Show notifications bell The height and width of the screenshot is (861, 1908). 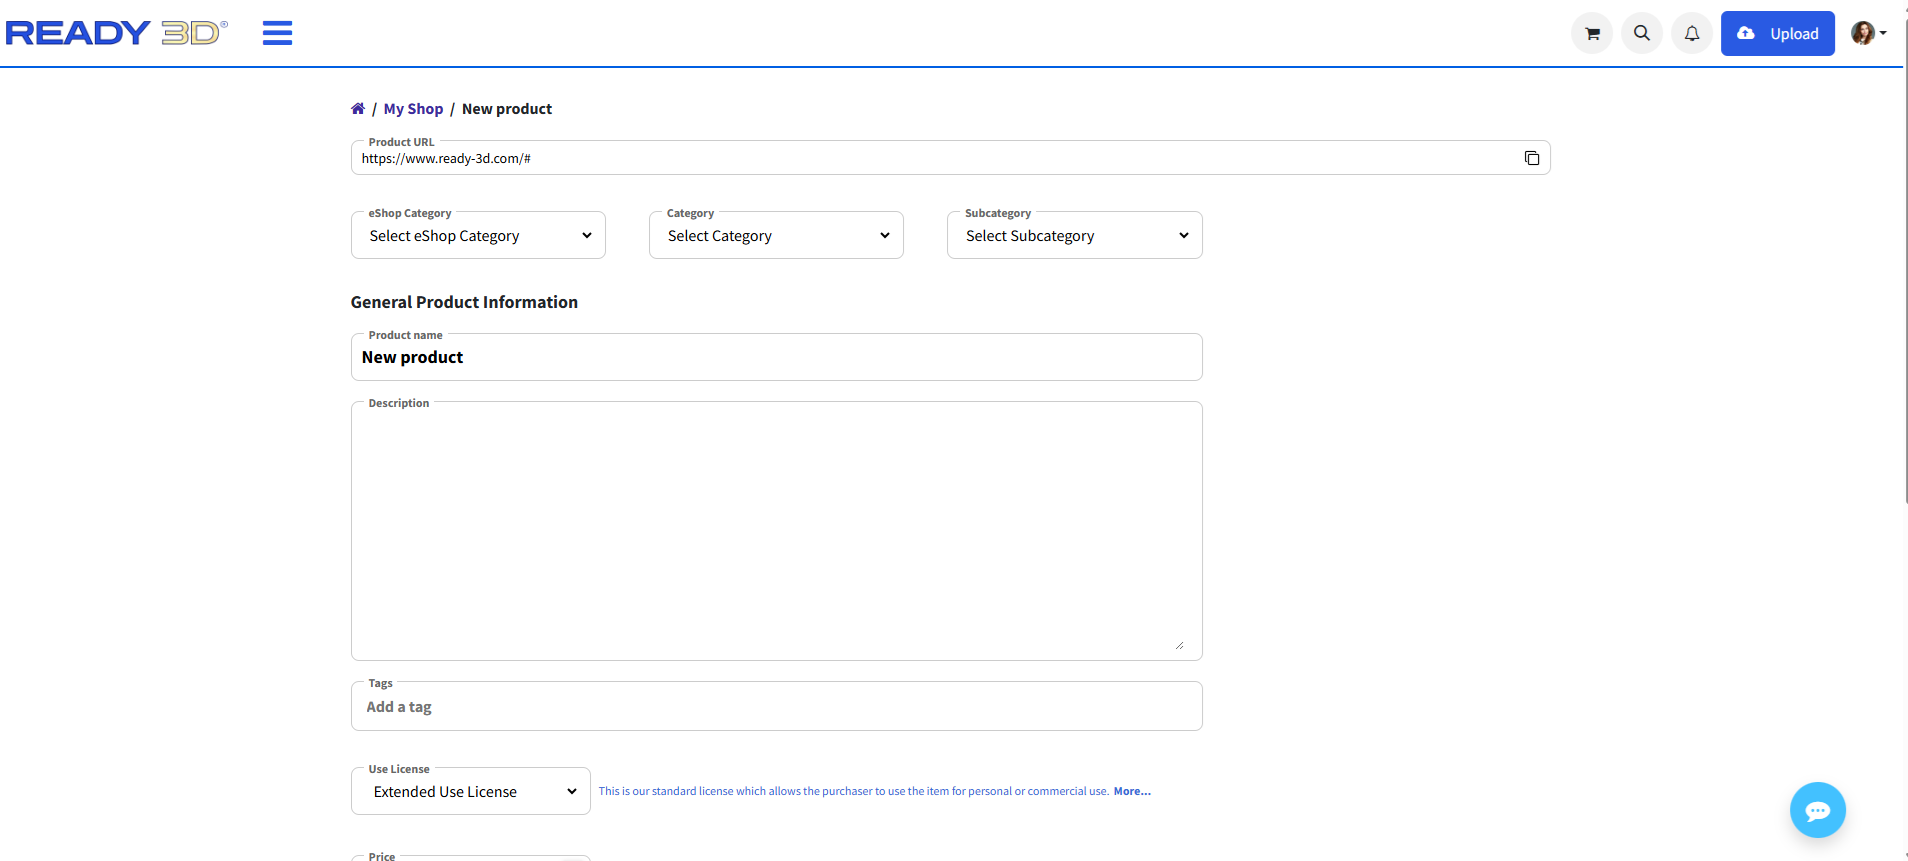click(1692, 33)
